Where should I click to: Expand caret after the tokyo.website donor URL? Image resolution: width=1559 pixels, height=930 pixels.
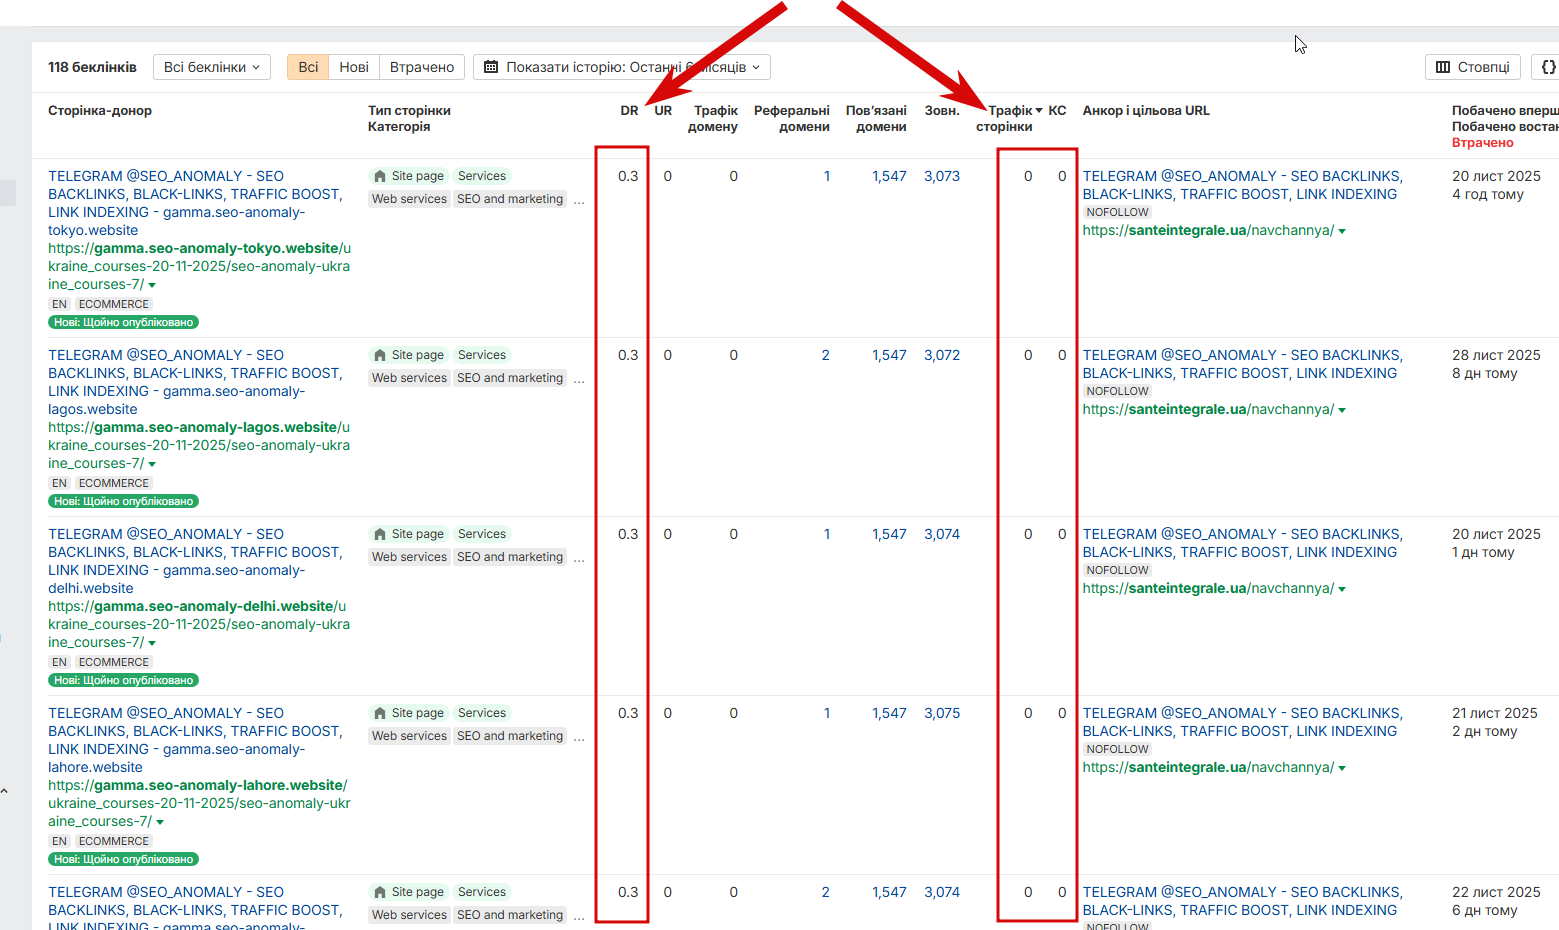152,285
